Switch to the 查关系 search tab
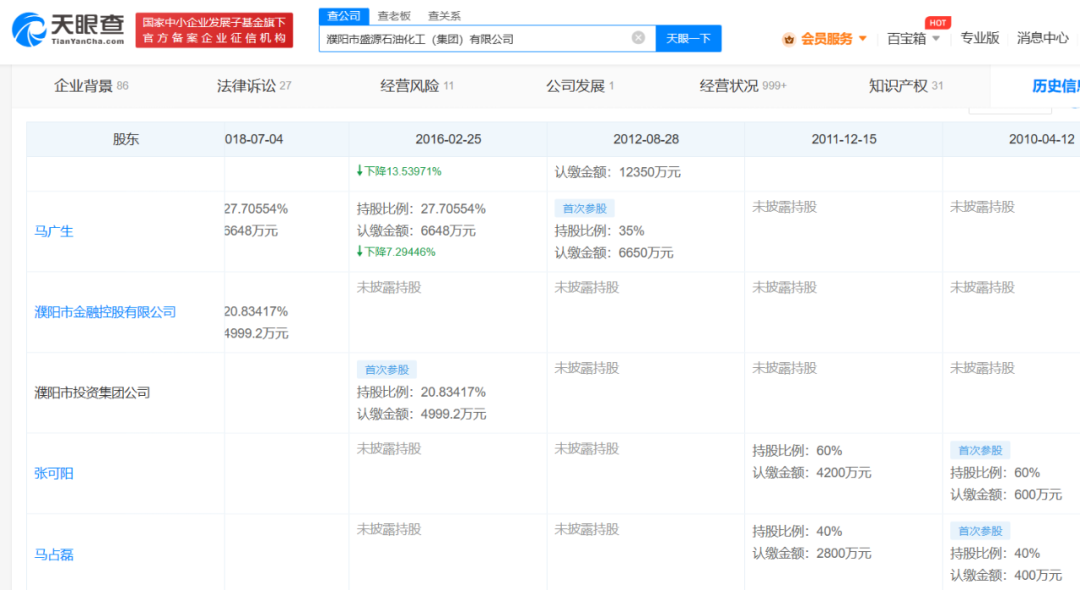1080x590 pixels. [444, 16]
